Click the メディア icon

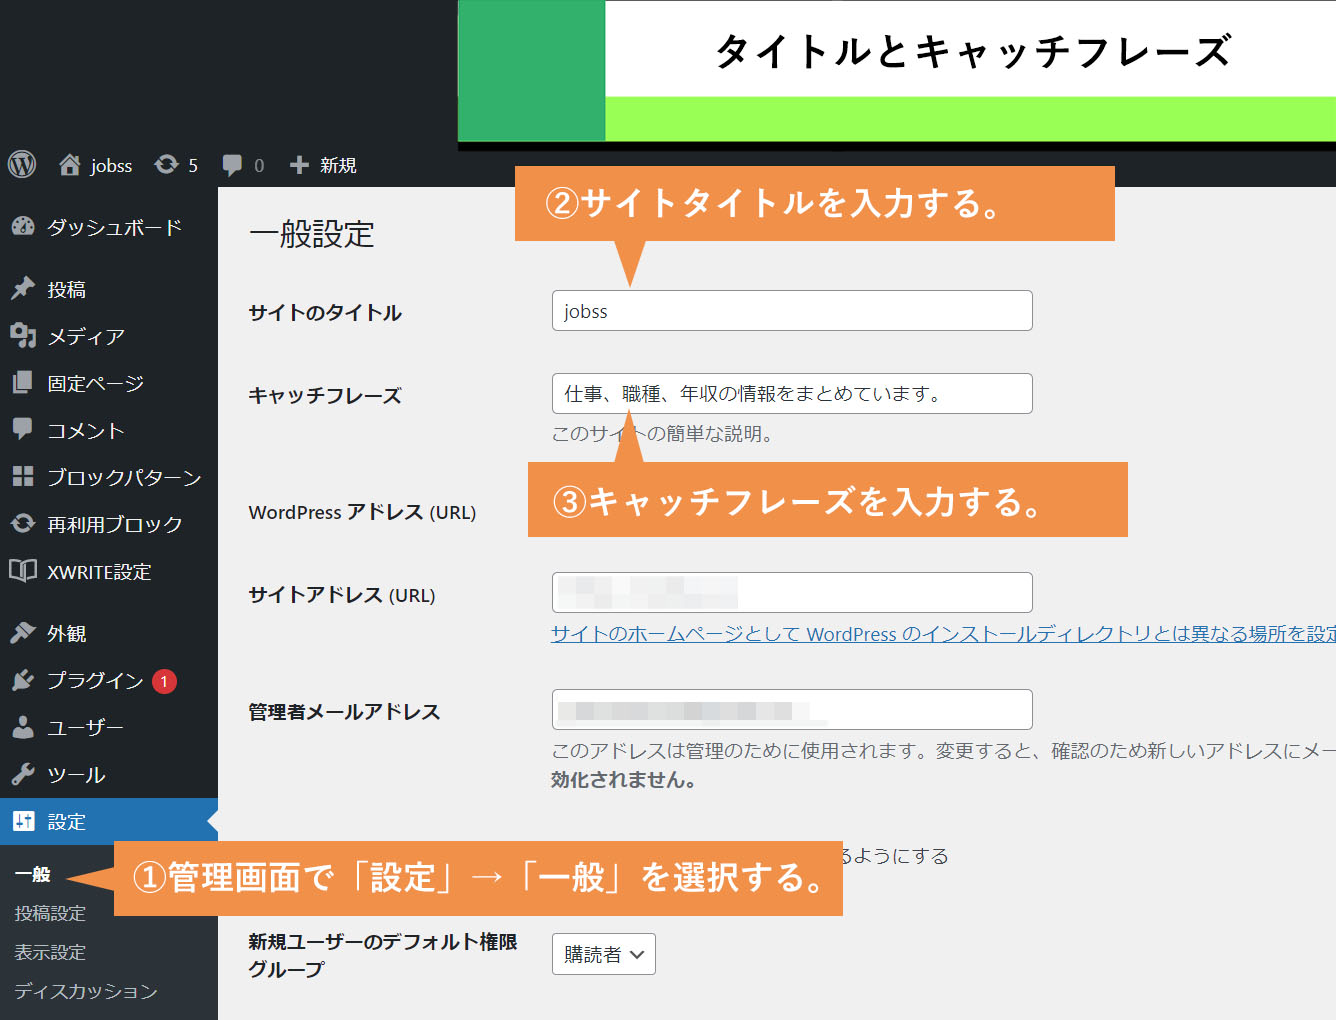(23, 336)
